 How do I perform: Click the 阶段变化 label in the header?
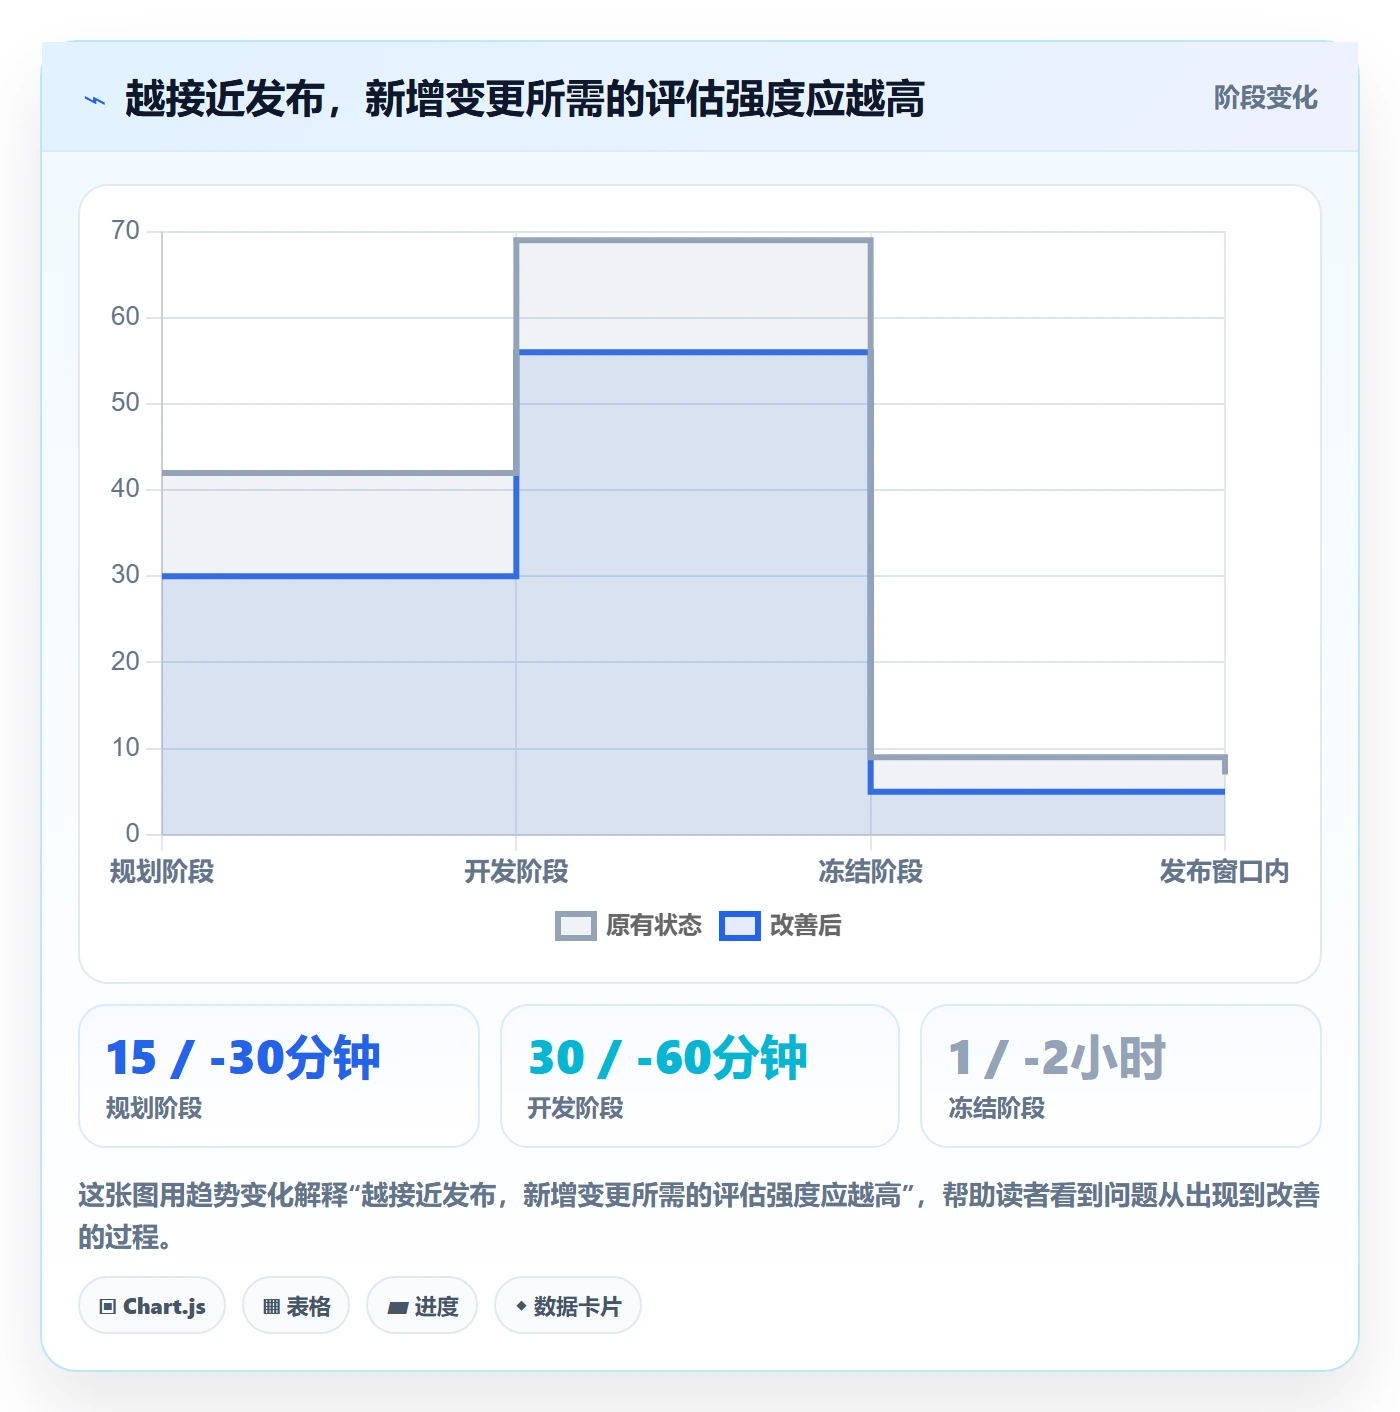click(x=1265, y=98)
